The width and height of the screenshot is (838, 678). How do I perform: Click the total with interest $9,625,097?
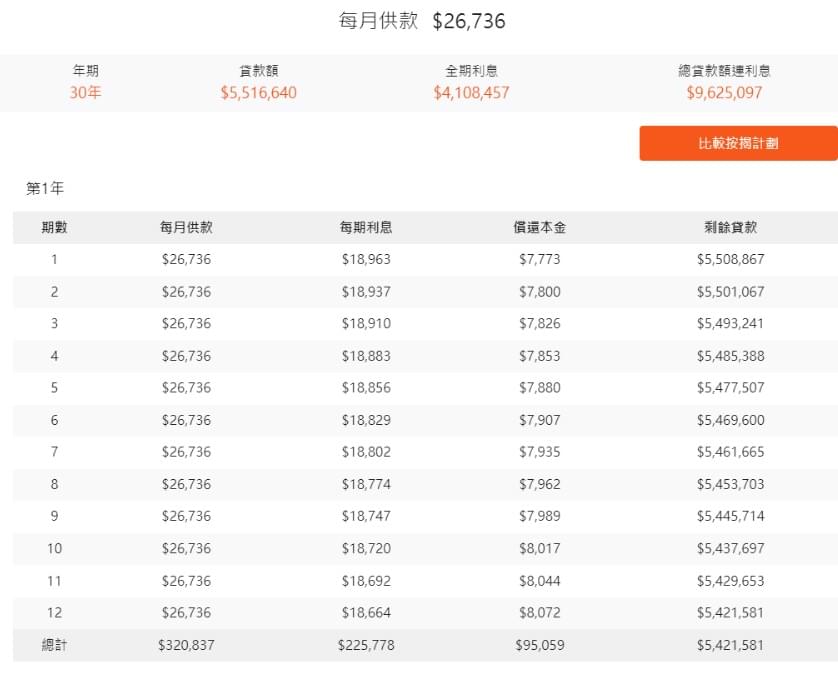coord(724,92)
